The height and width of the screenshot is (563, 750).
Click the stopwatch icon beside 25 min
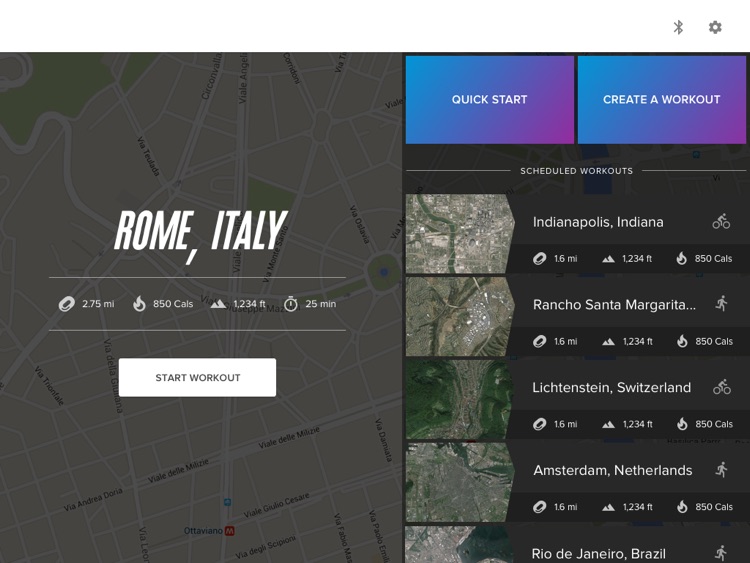[x=291, y=304]
